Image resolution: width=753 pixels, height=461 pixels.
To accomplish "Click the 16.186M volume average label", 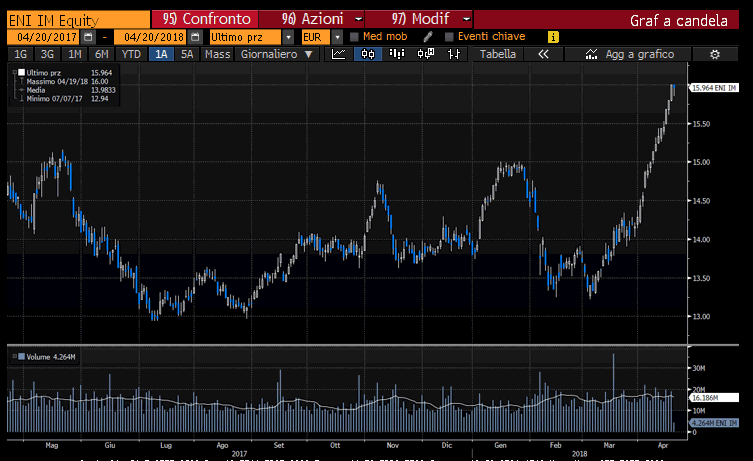I will pyautogui.click(x=714, y=398).
